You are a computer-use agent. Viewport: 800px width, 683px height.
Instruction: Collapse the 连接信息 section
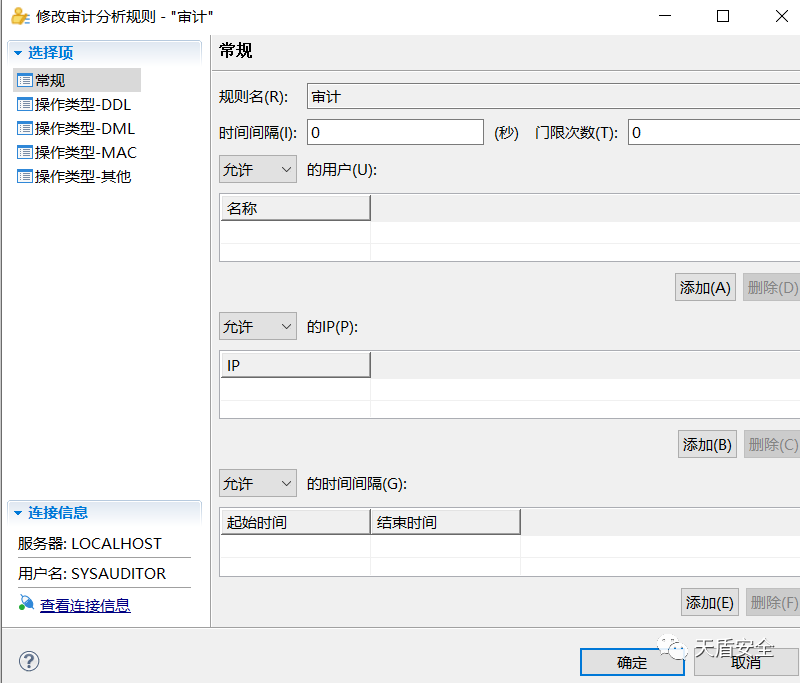click(18, 513)
